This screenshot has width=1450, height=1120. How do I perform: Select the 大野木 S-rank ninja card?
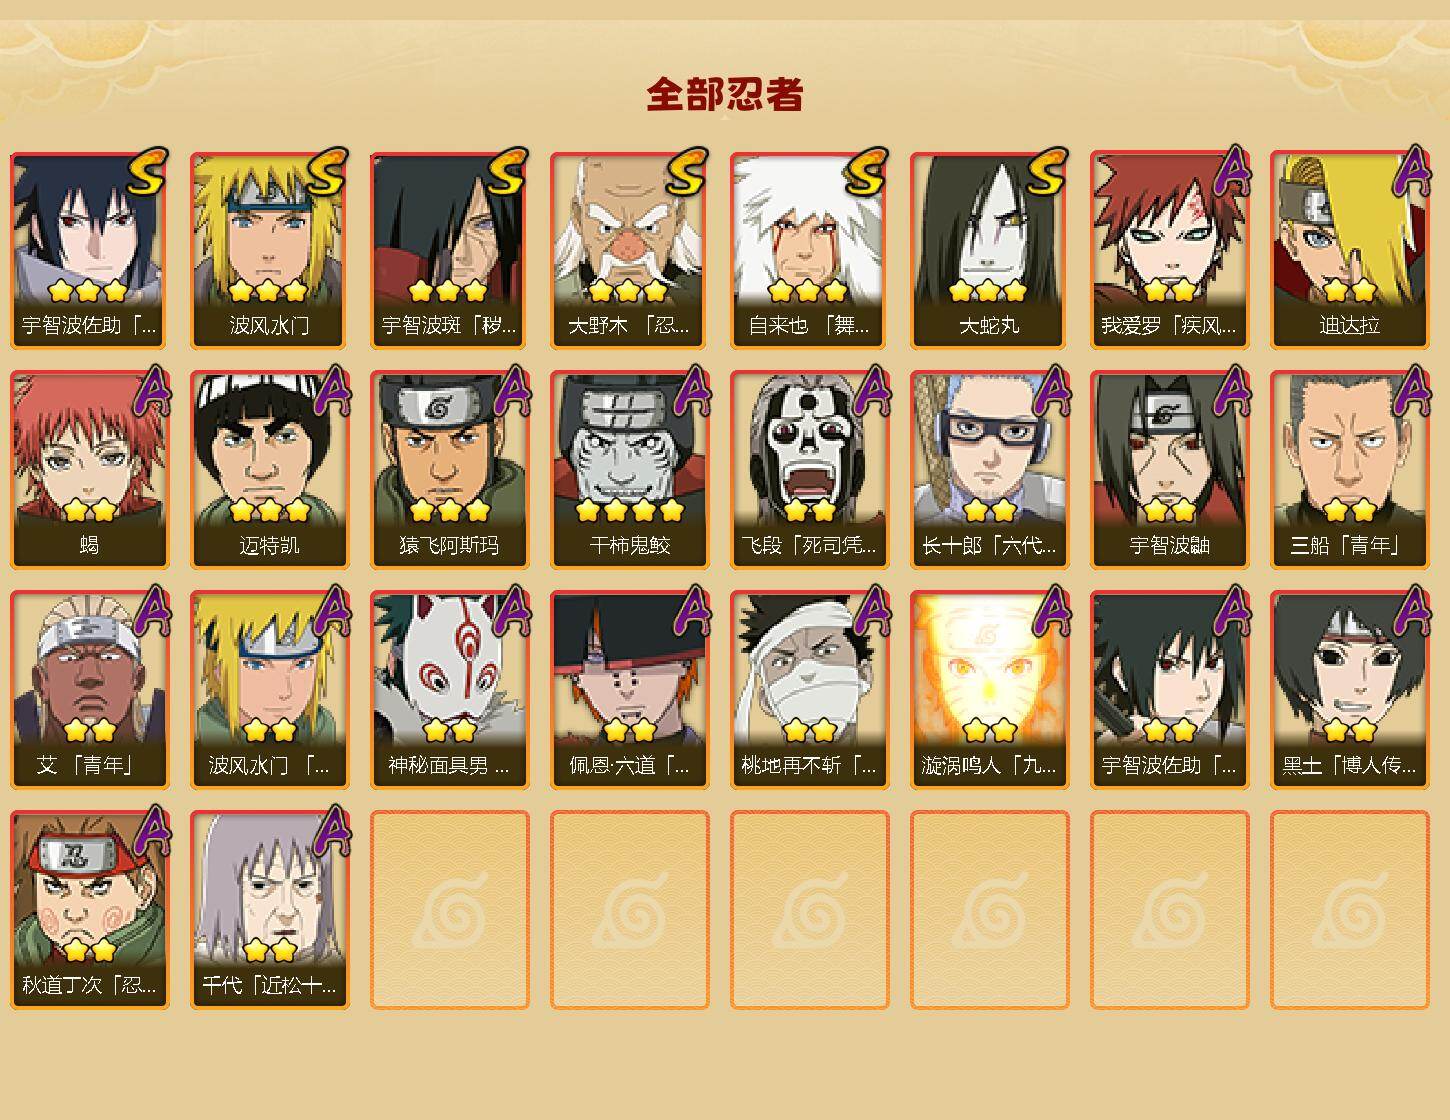pyautogui.click(x=629, y=250)
